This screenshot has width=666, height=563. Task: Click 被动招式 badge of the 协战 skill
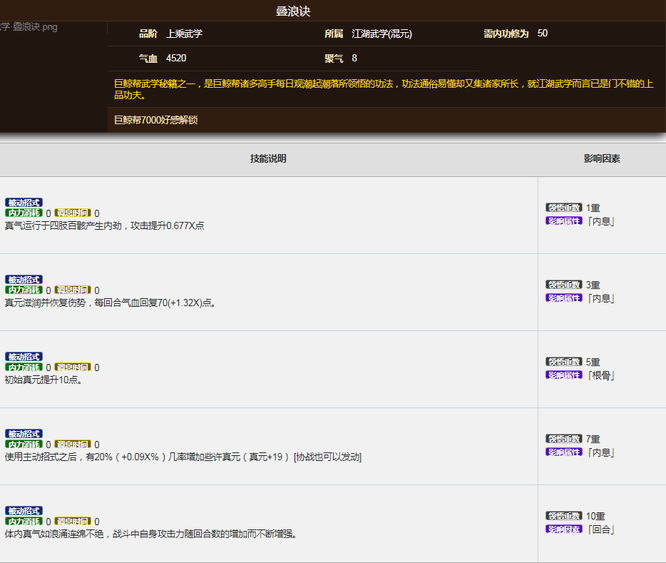click(x=24, y=433)
